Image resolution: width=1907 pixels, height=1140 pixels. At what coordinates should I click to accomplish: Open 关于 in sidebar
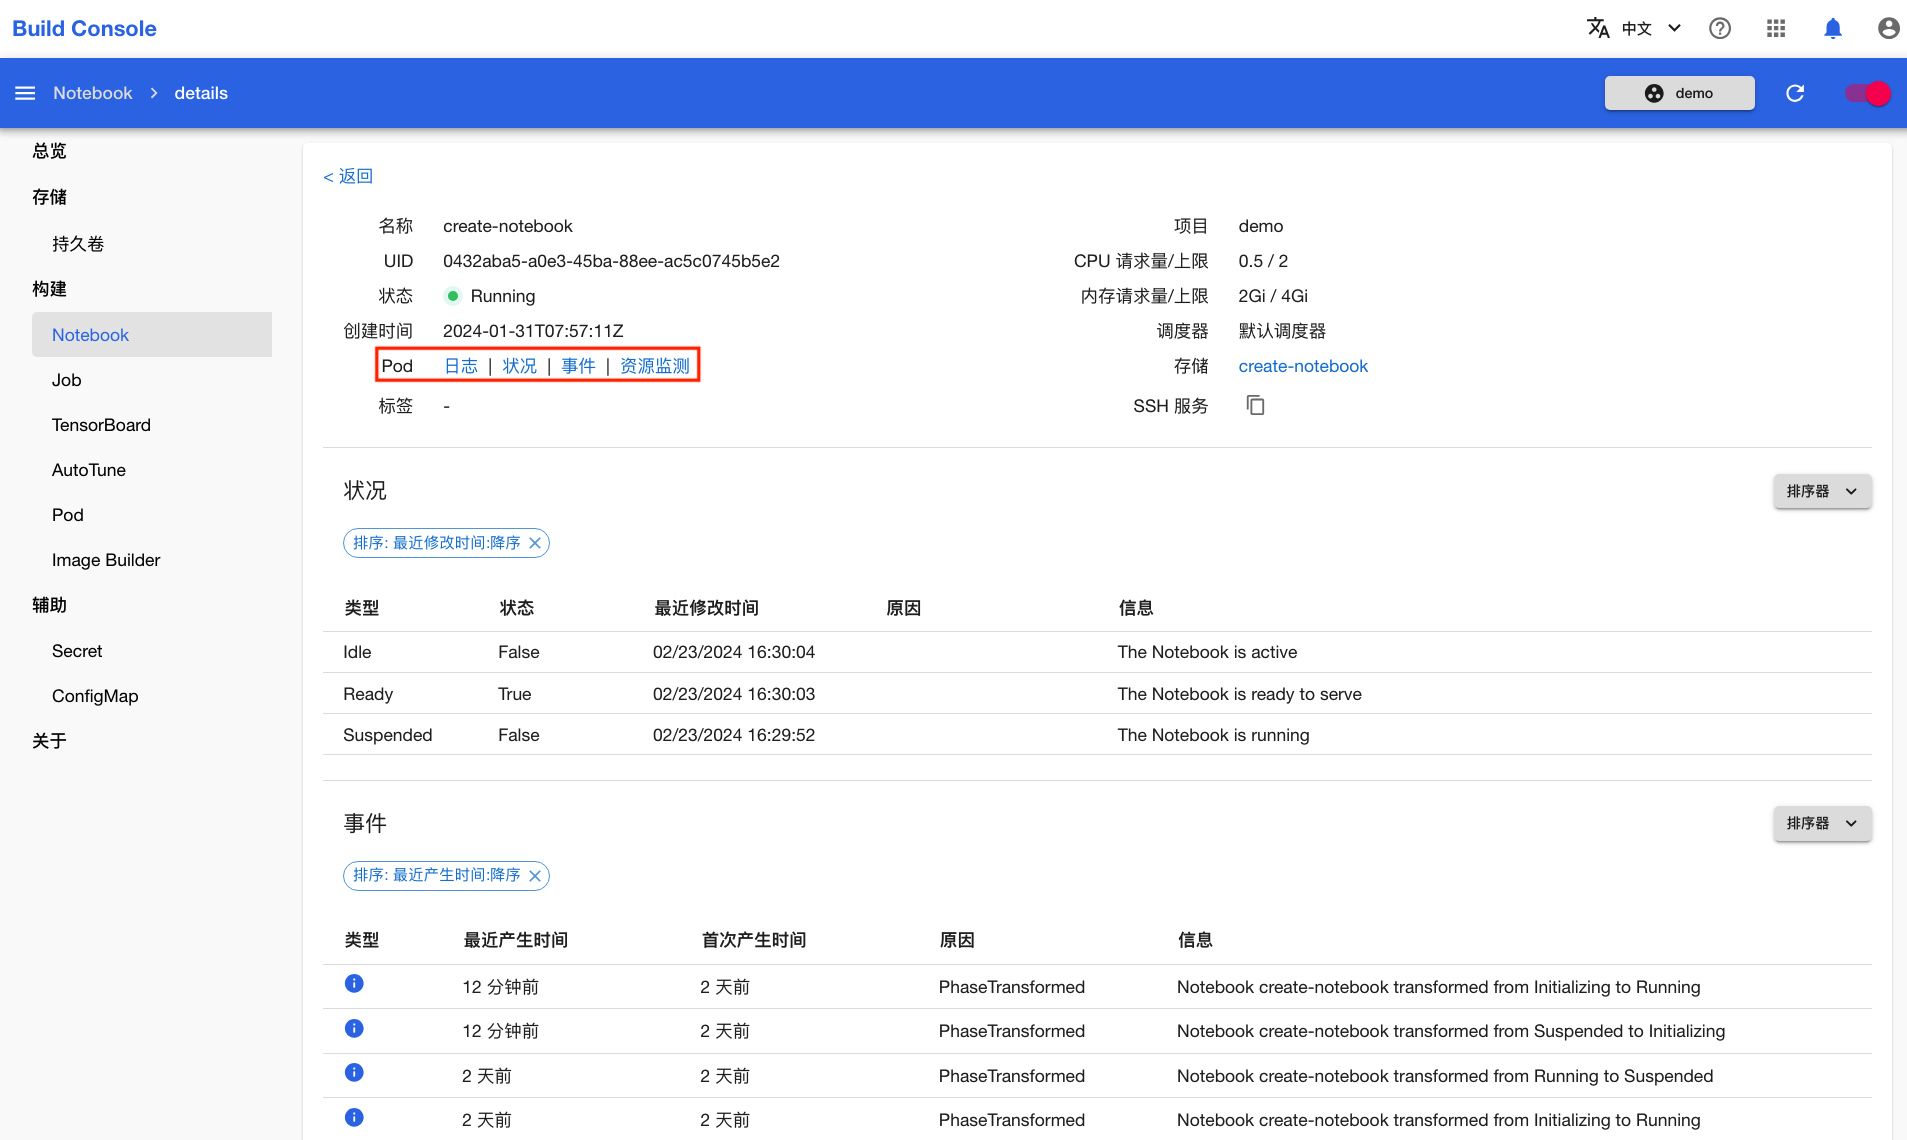(x=49, y=741)
